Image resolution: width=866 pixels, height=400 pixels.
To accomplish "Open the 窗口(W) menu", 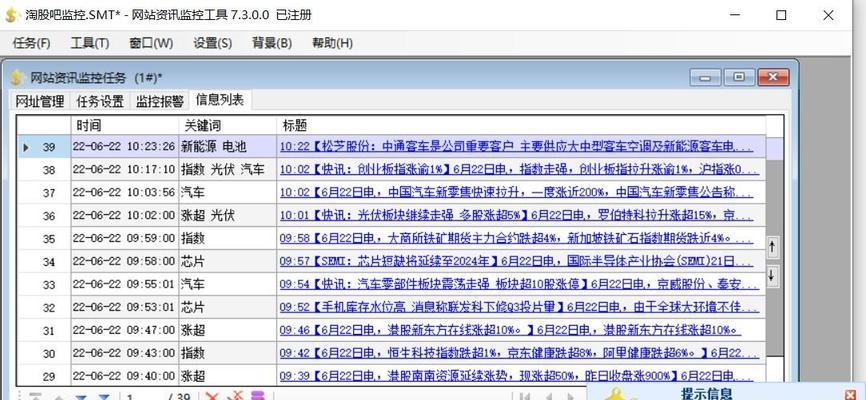I will coord(151,43).
